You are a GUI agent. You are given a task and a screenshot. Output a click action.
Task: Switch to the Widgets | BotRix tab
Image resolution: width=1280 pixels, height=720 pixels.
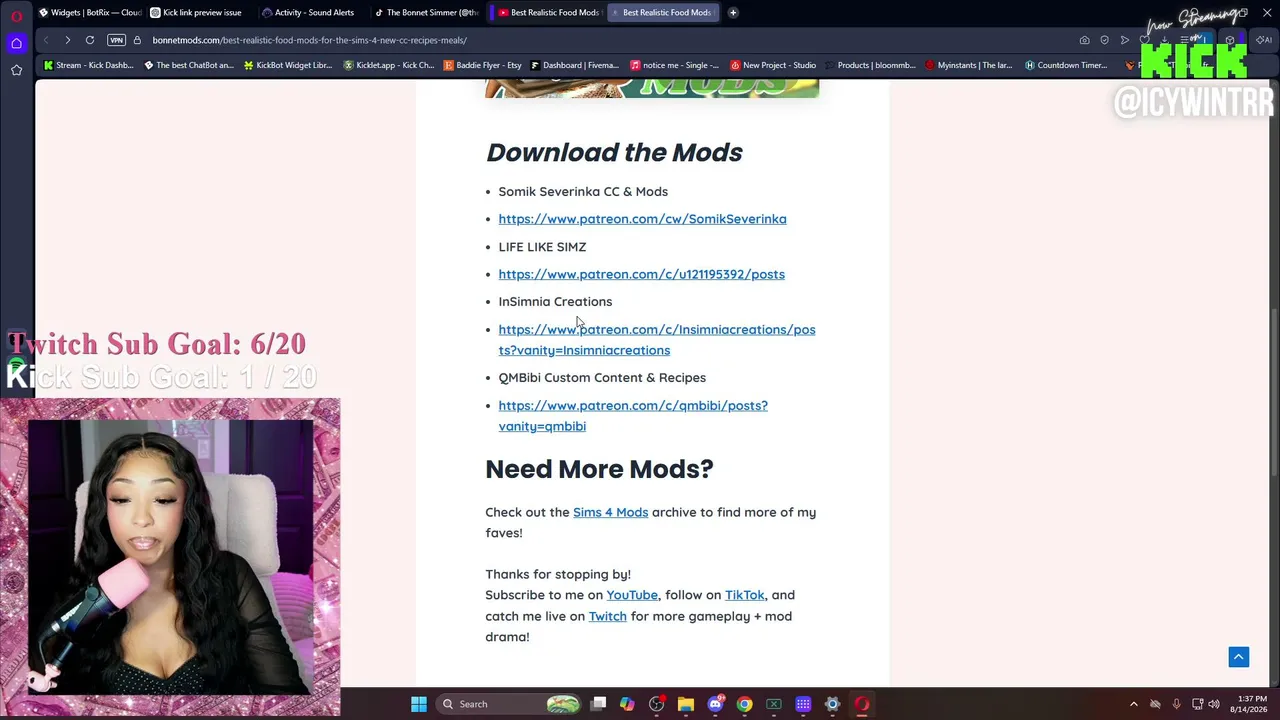click(x=90, y=13)
